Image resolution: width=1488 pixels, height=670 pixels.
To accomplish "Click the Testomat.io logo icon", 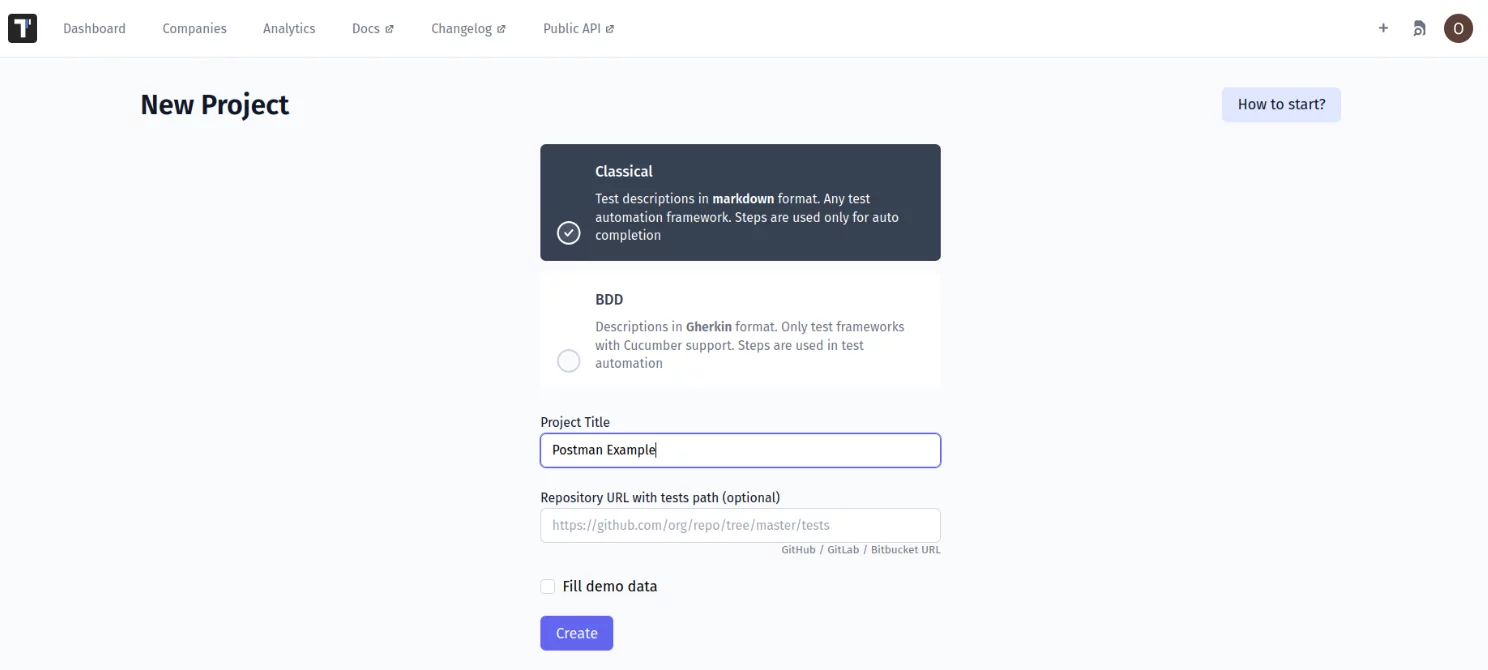I will pos(23,27).
